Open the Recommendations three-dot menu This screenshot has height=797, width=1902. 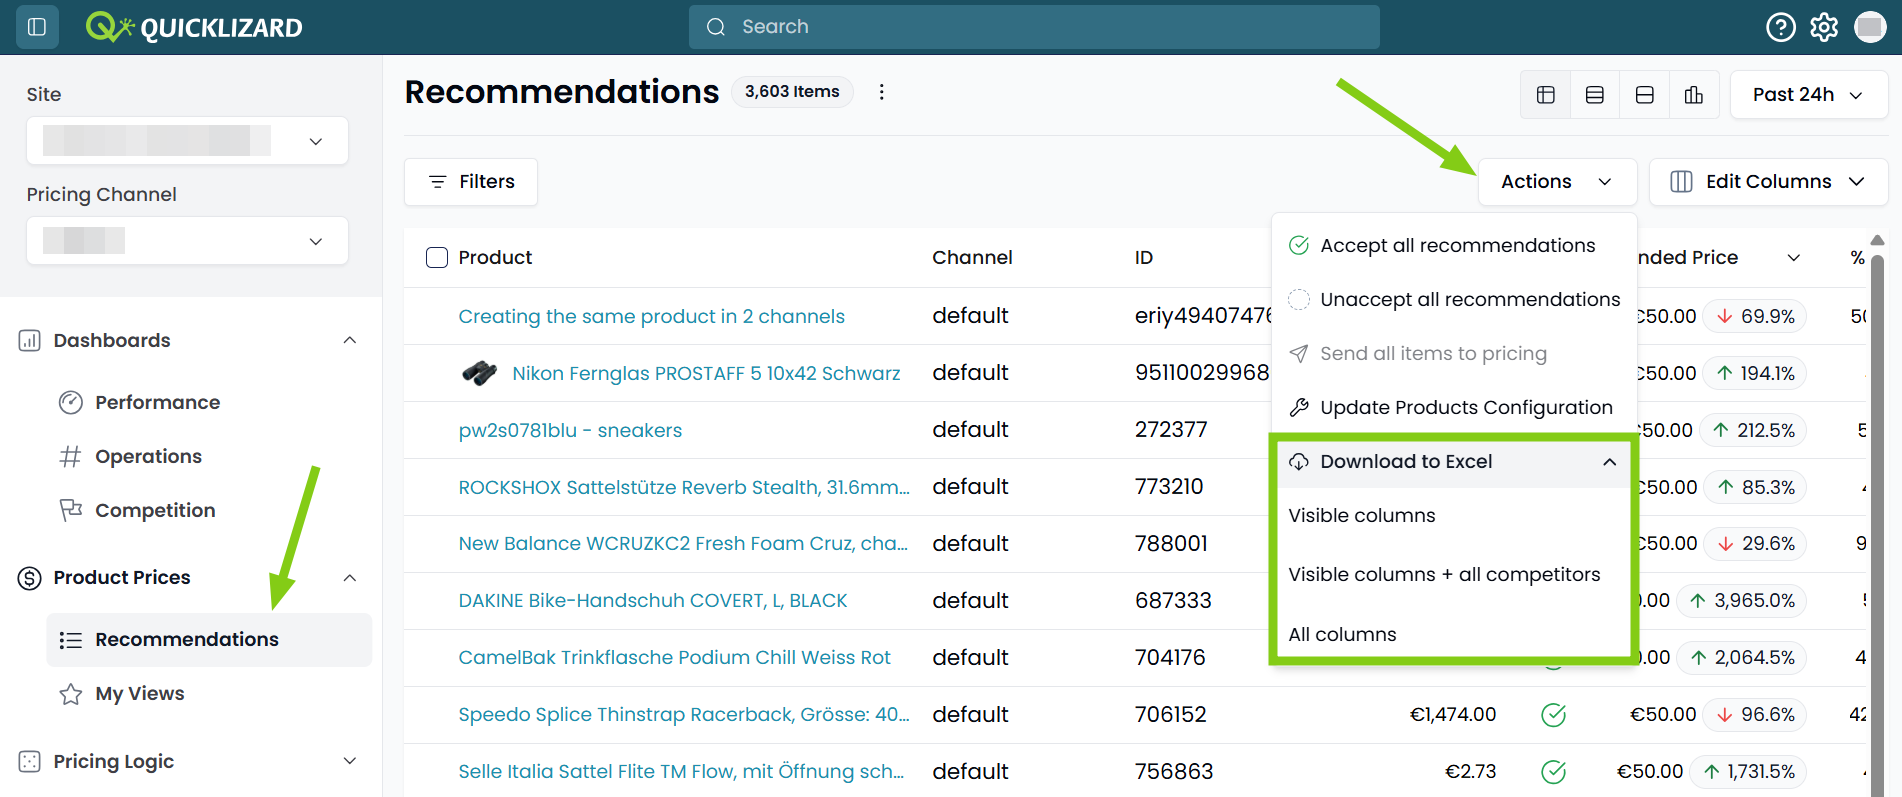[x=881, y=92]
